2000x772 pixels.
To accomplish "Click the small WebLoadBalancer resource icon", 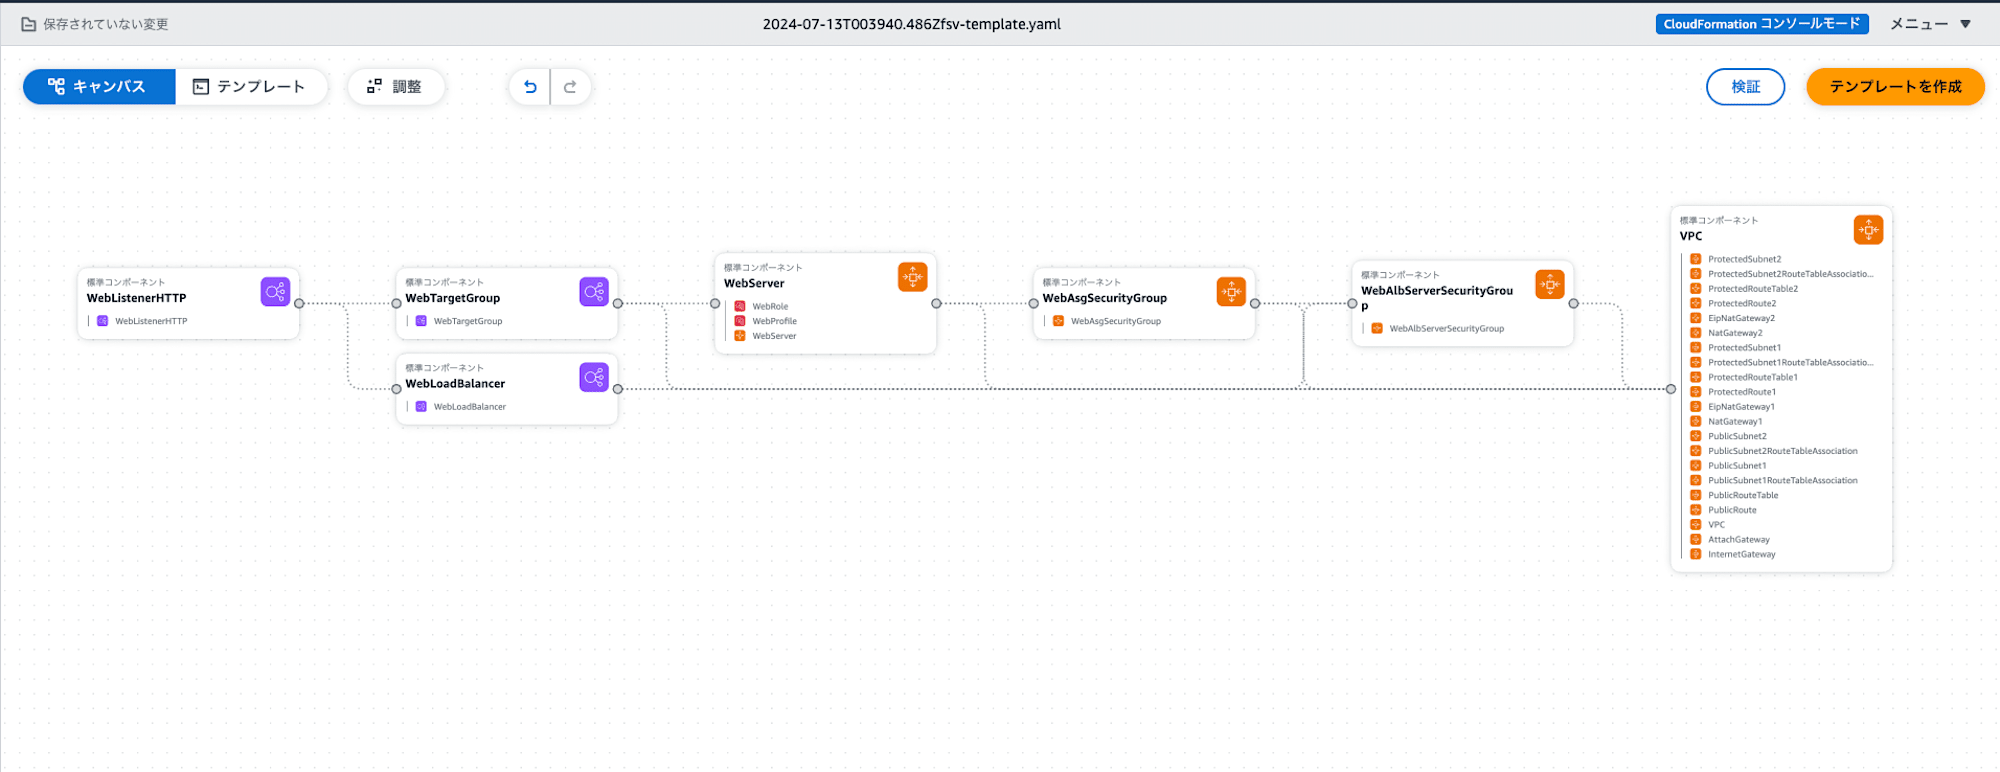I will (421, 407).
